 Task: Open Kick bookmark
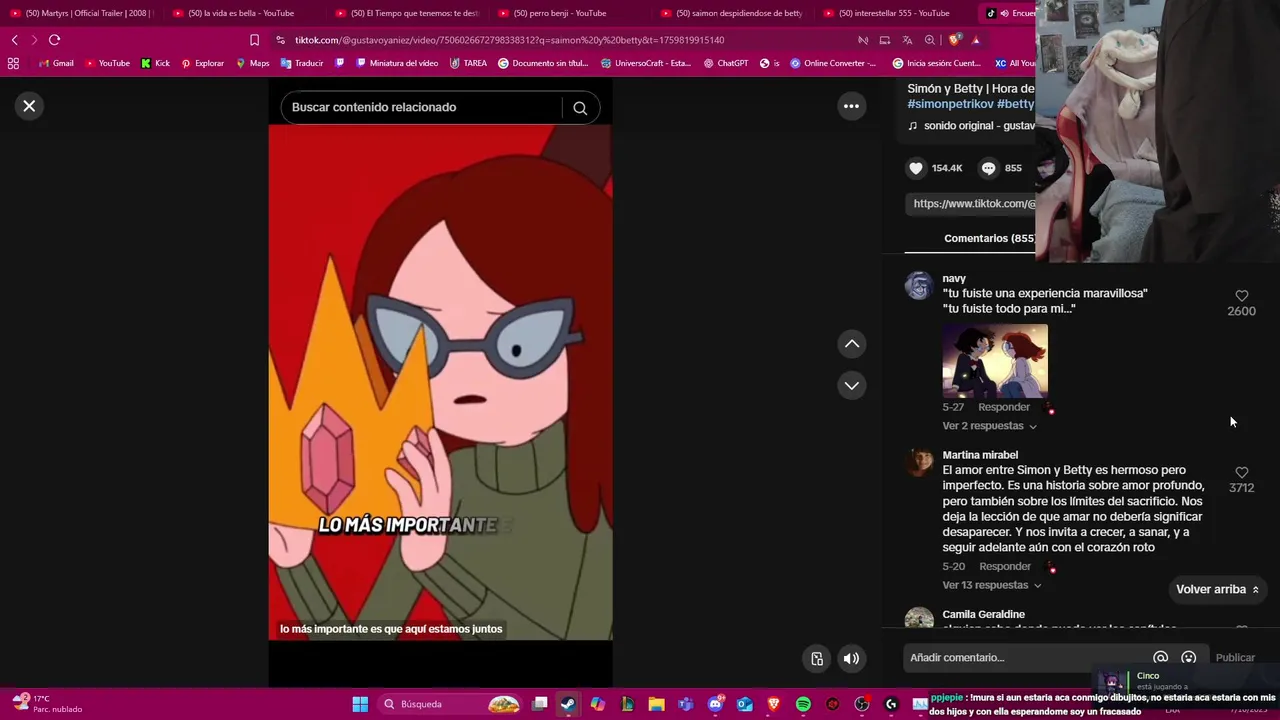155,63
